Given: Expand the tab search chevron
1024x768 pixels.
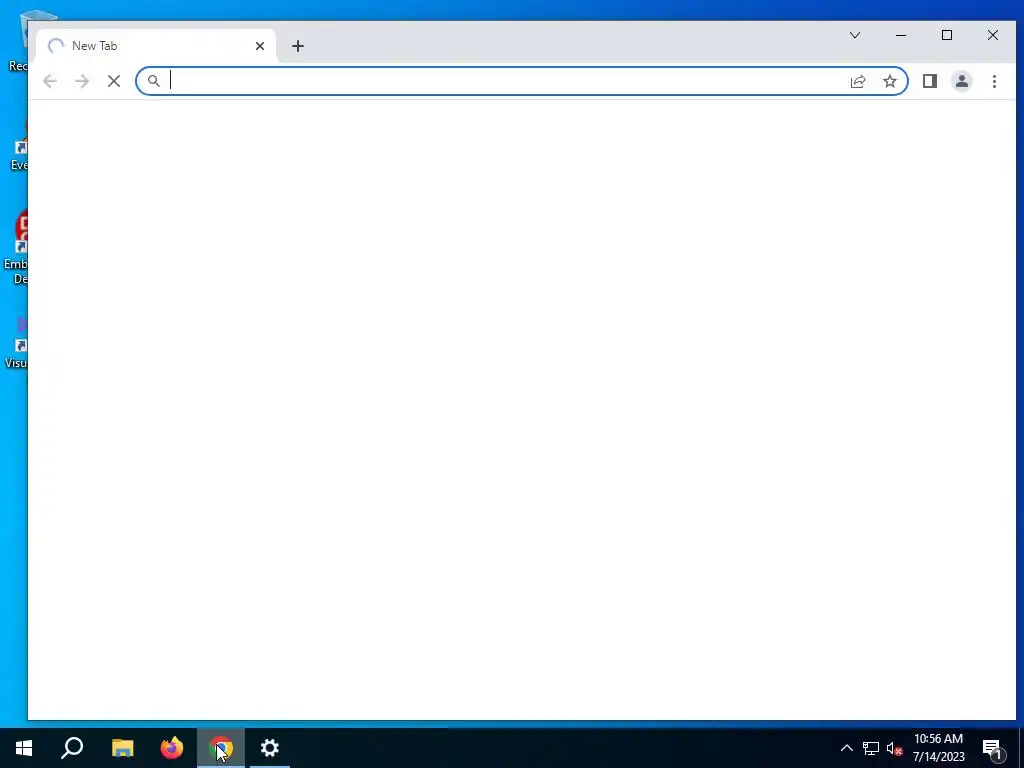Looking at the screenshot, I should pyautogui.click(x=855, y=35).
